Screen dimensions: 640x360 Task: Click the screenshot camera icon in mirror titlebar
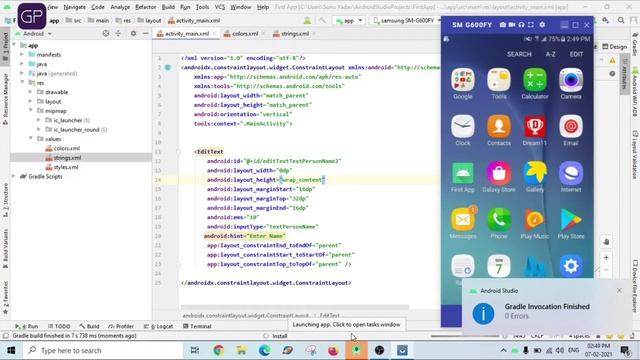pos(502,25)
